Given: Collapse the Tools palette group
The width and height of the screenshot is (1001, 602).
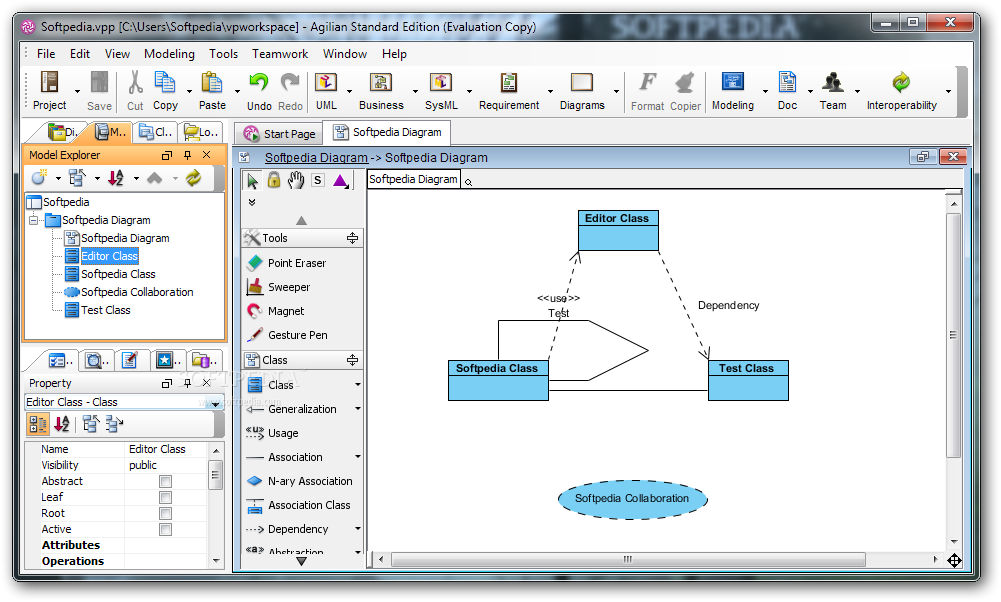Looking at the screenshot, I should 352,238.
